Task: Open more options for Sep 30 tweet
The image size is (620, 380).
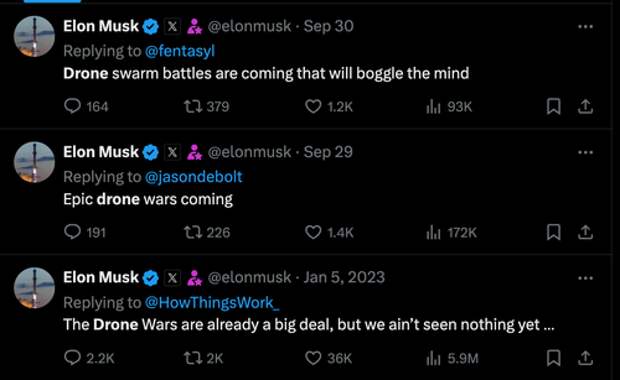Action: [x=585, y=26]
